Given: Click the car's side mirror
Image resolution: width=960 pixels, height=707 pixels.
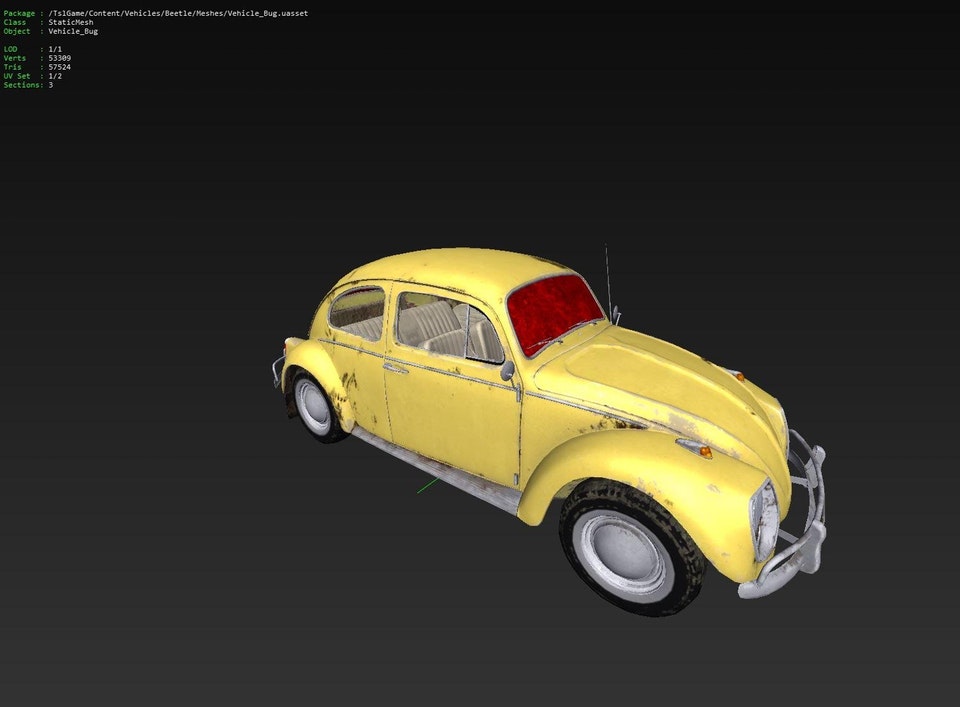Looking at the screenshot, I should click(x=508, y=370).
